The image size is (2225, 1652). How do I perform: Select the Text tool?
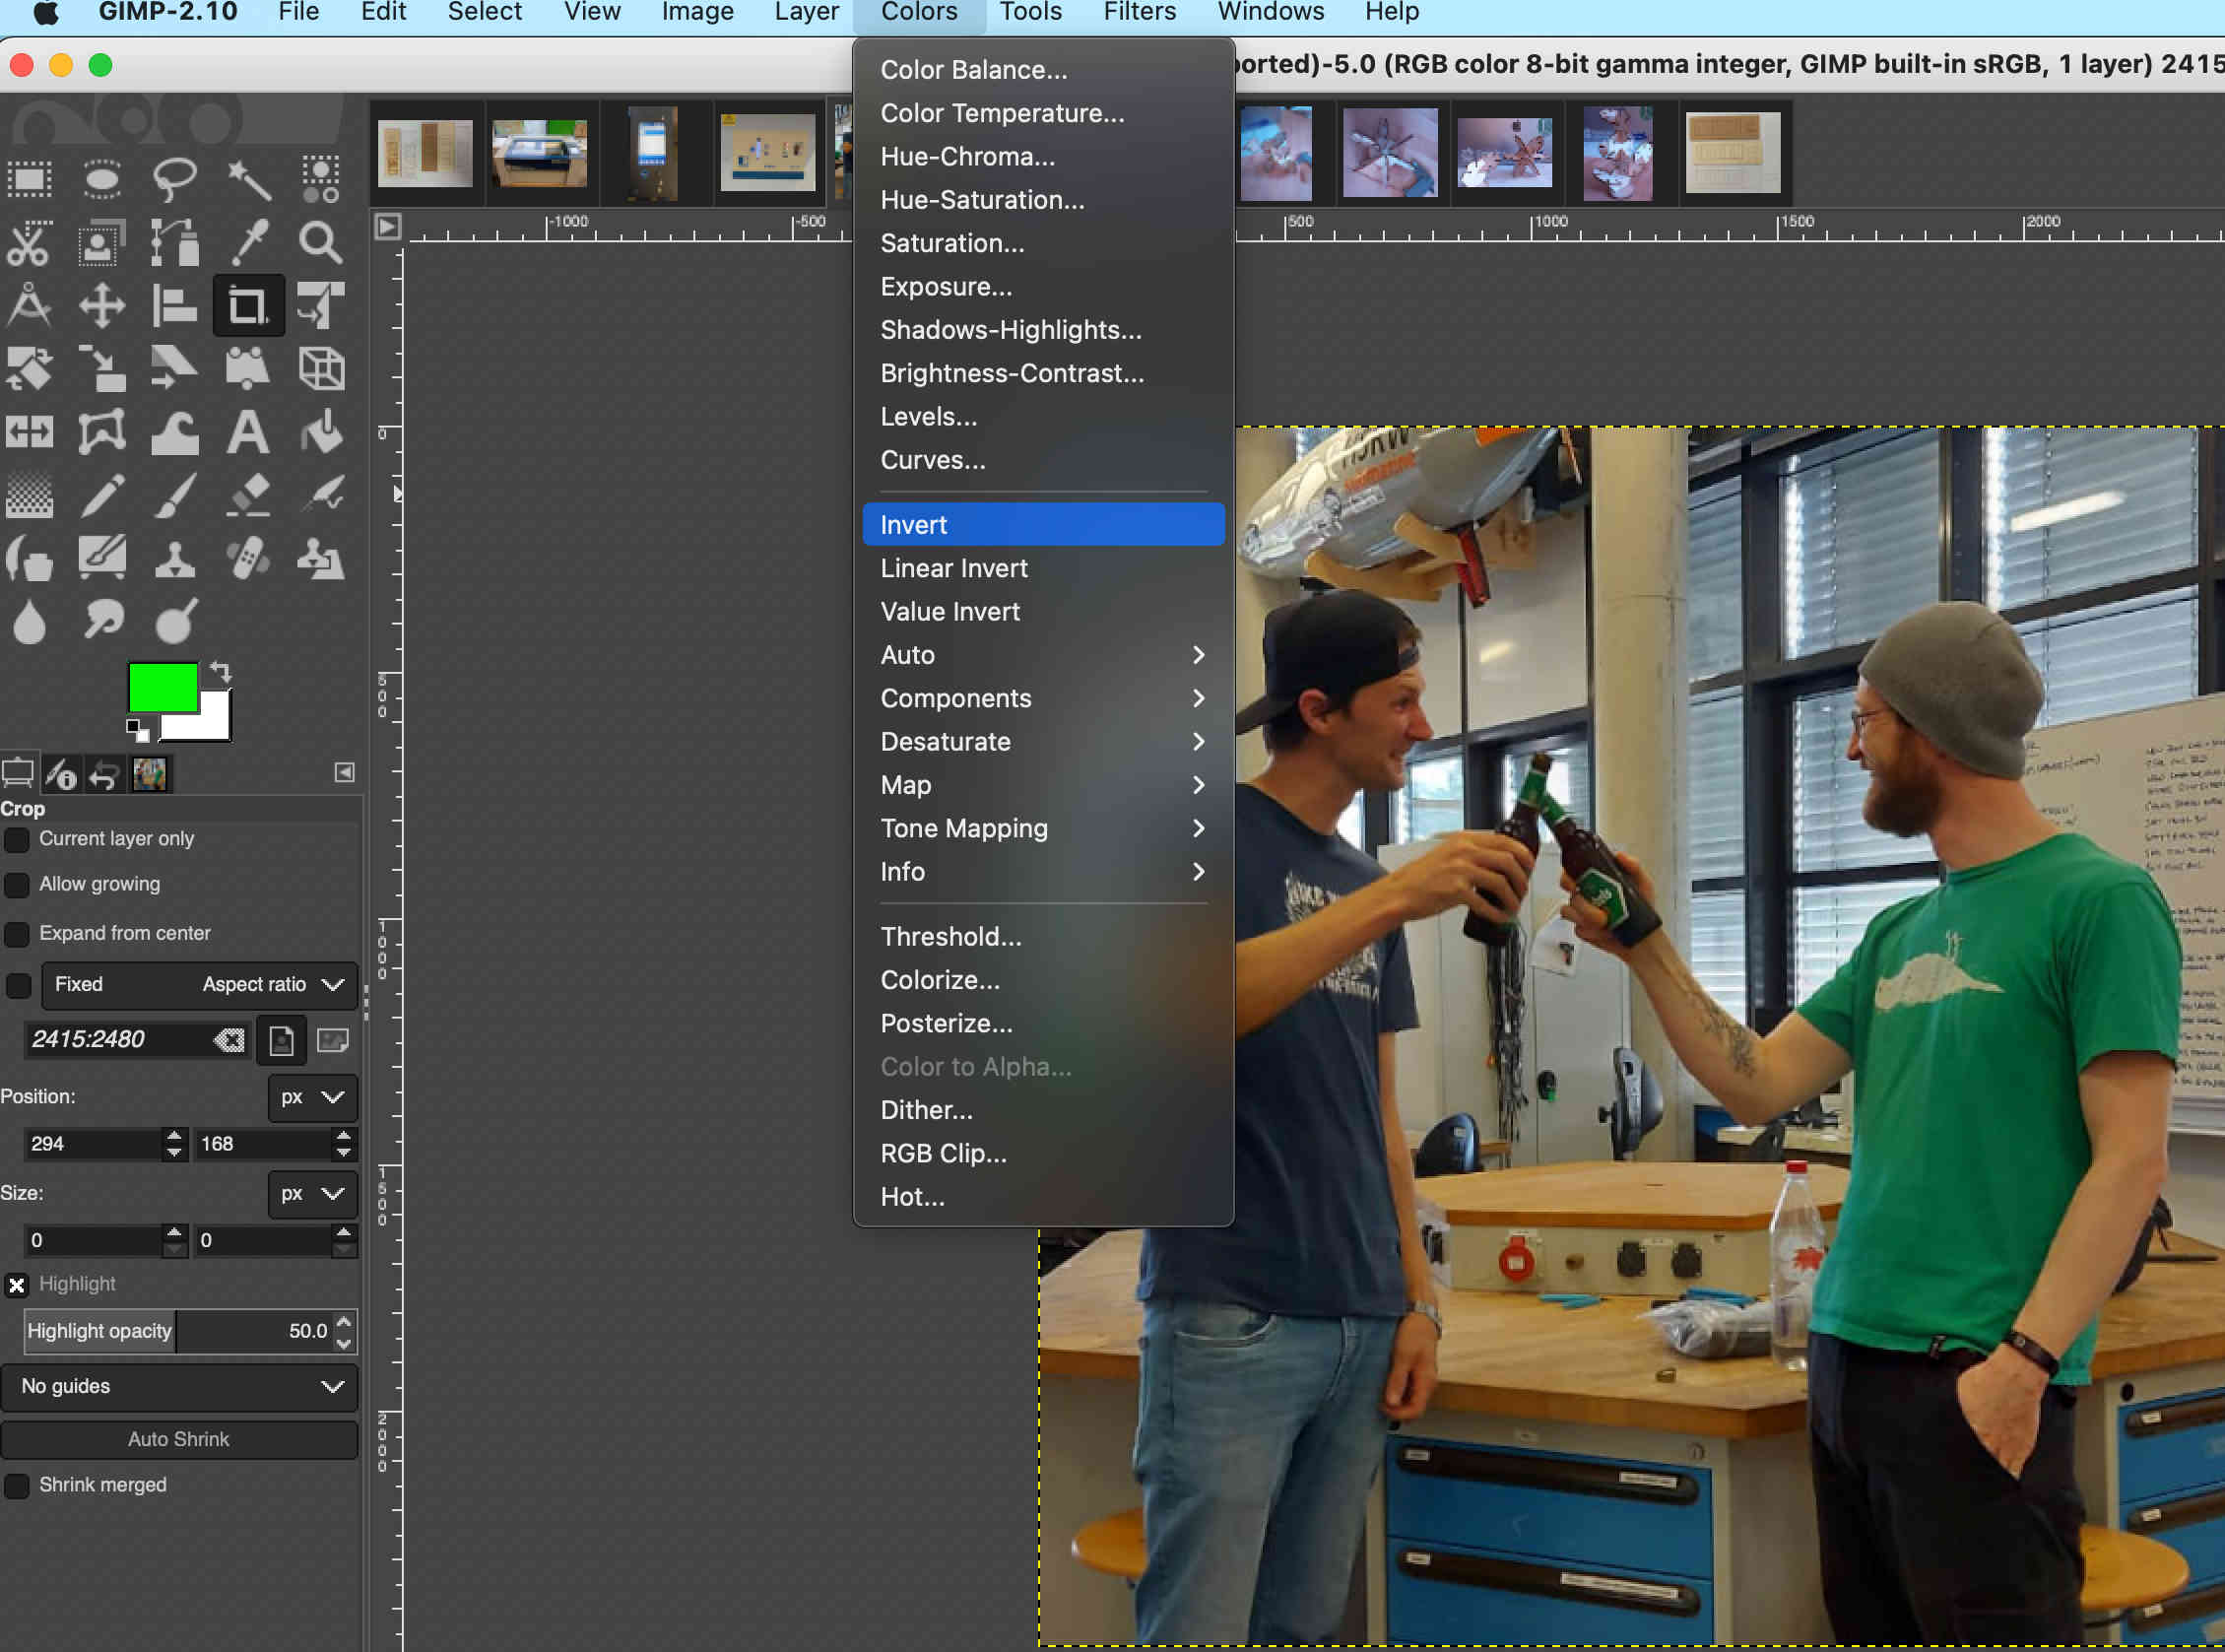[248, 432]
